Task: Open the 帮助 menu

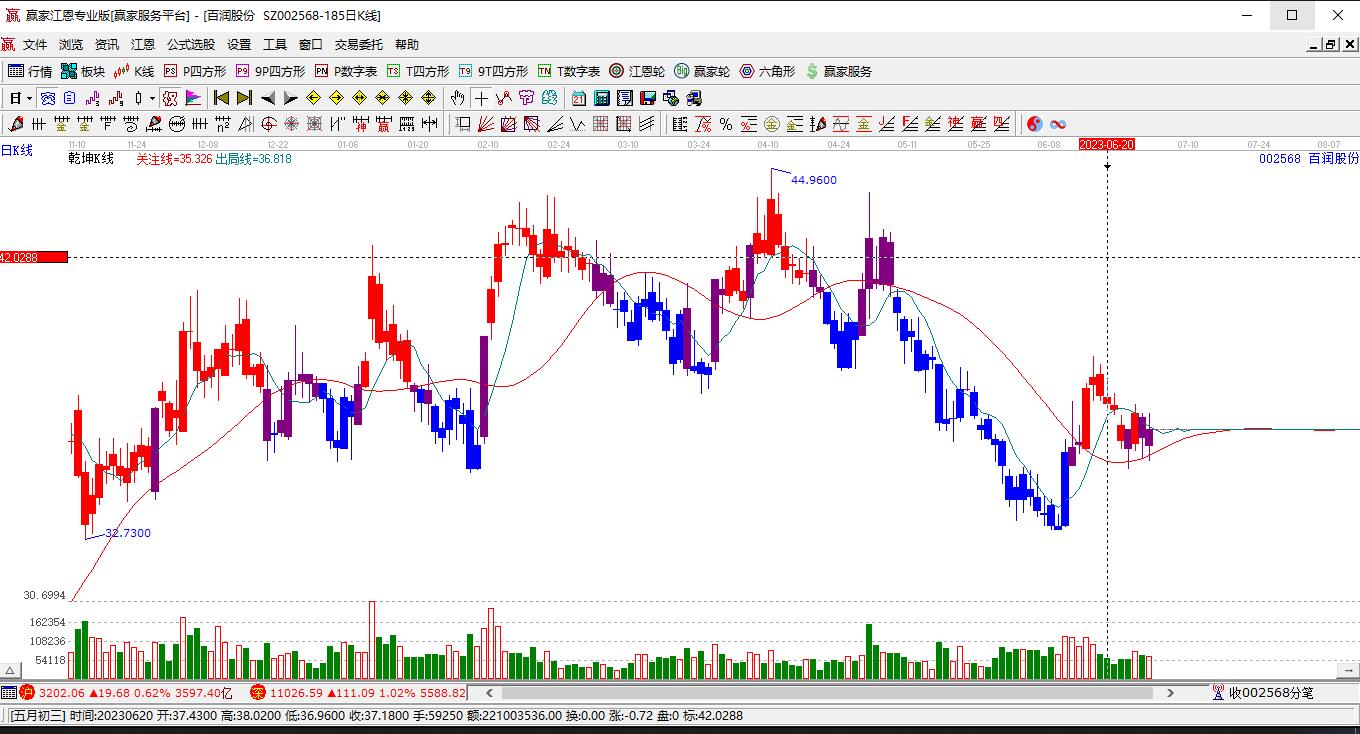Action: point(407,44)
